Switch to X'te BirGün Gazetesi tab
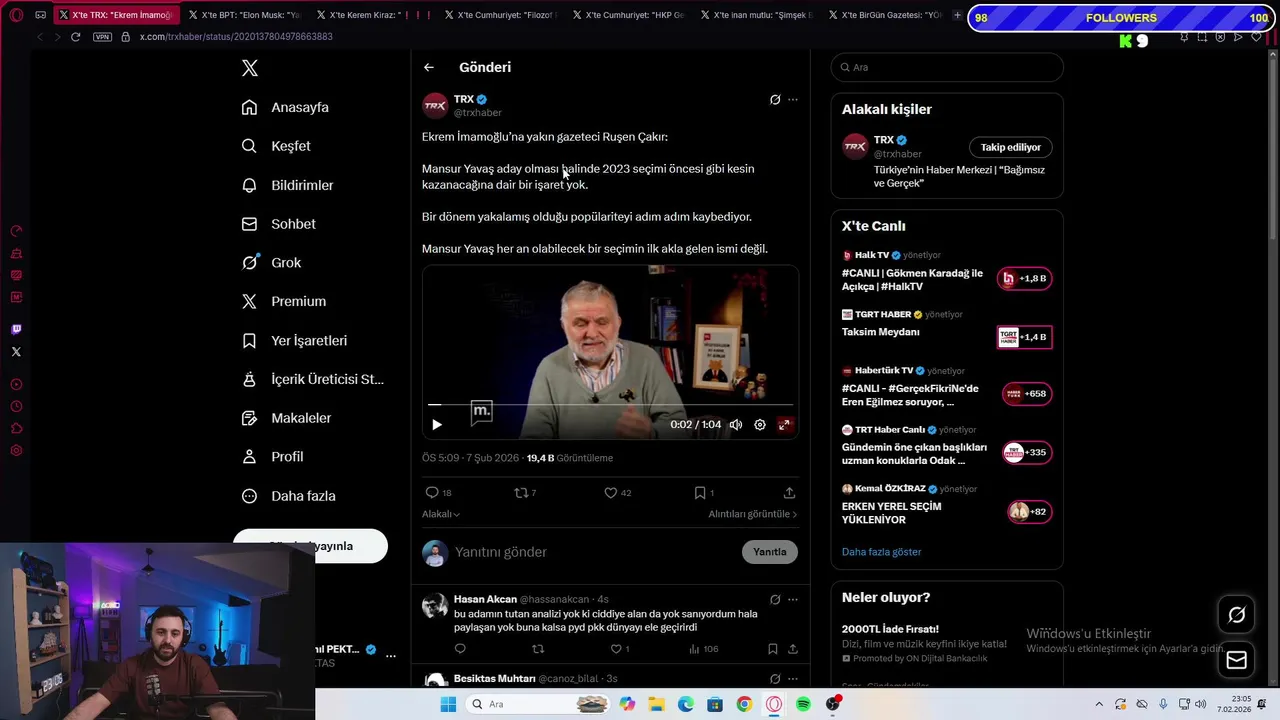Viewport: 1280px width, 720px height. click(886, 15)
